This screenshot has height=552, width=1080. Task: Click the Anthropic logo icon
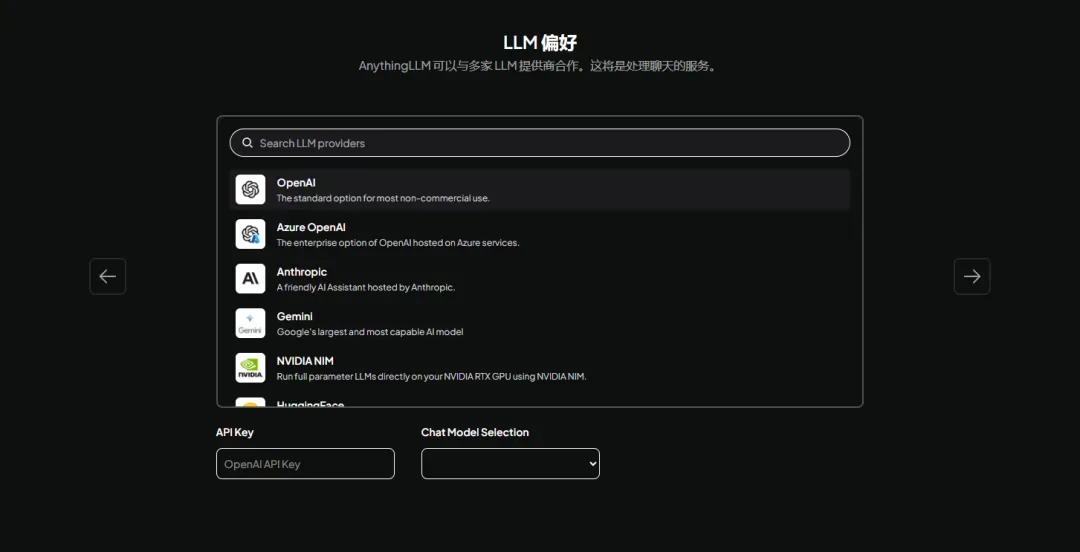point(250,278)
